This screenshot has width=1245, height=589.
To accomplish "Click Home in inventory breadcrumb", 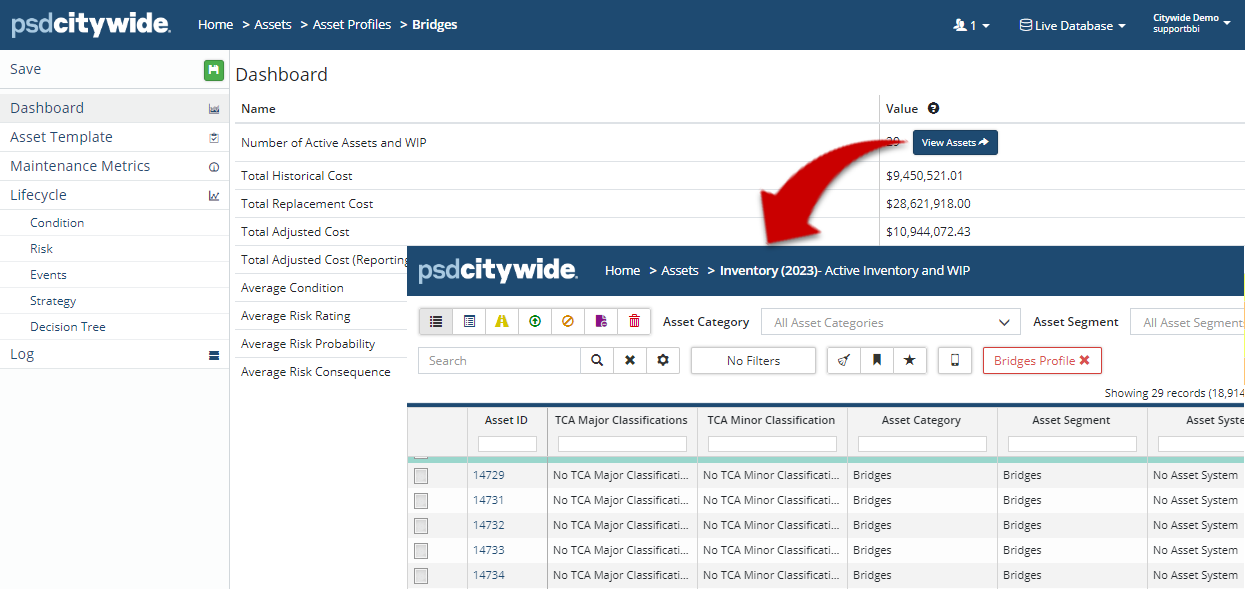I will [x=622, y=271].
